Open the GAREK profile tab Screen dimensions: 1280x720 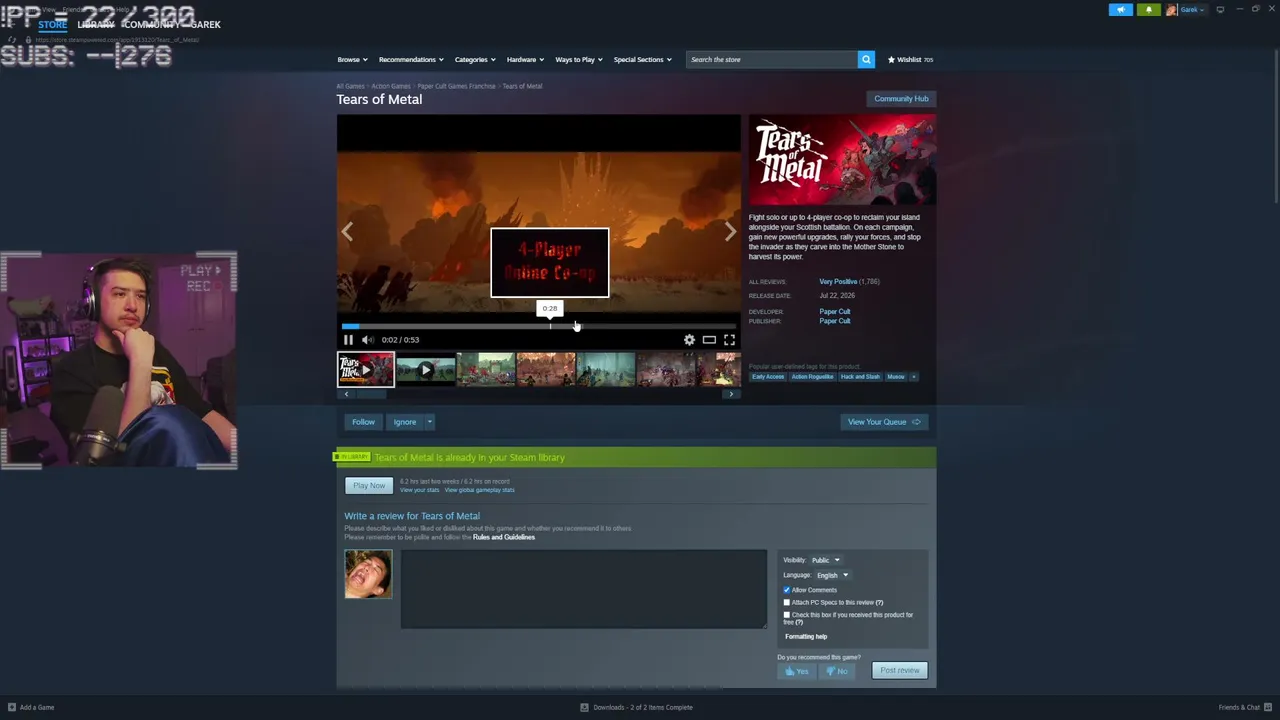coord(206,24)
